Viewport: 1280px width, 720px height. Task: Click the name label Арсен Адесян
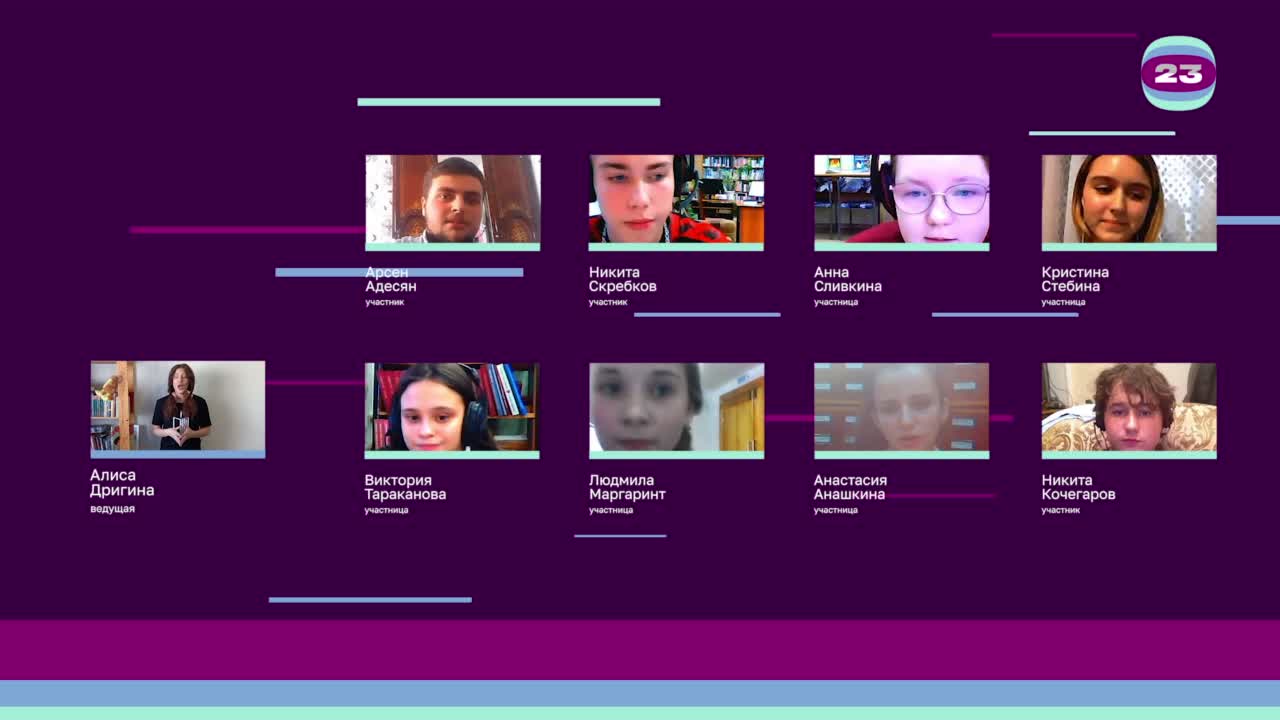point(391,279)
